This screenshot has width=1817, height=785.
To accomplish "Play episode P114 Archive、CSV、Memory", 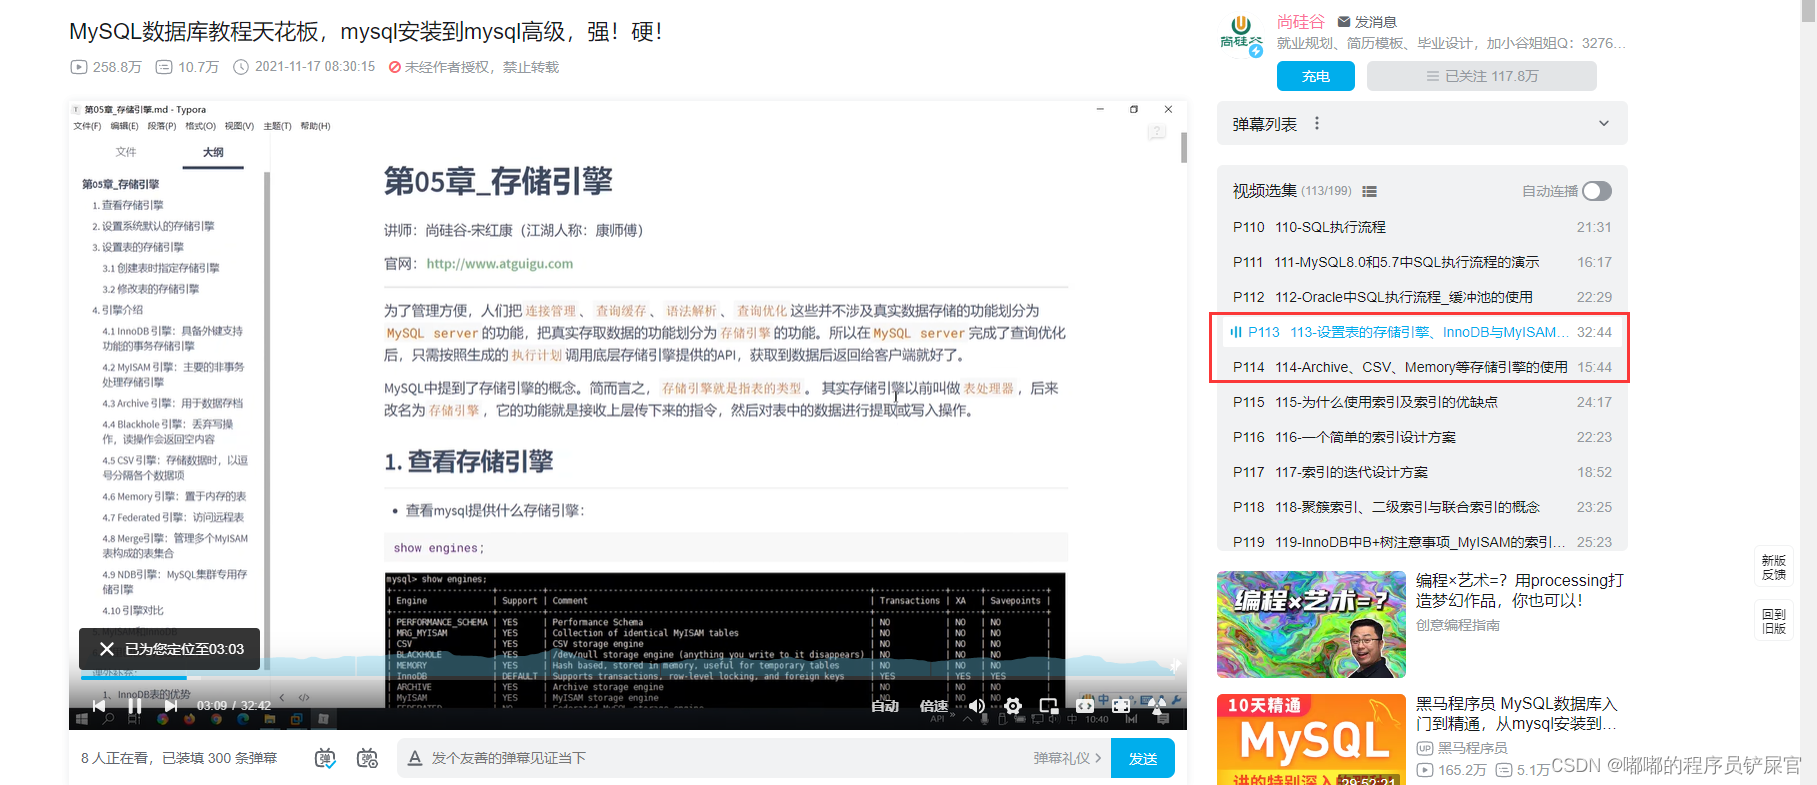I will (x=1422, y=367).
